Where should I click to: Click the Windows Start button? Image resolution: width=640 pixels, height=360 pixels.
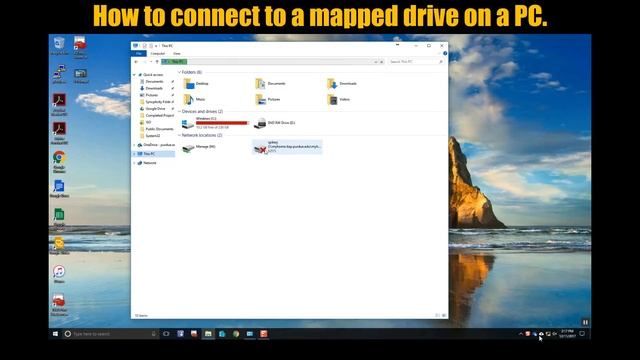56,334
